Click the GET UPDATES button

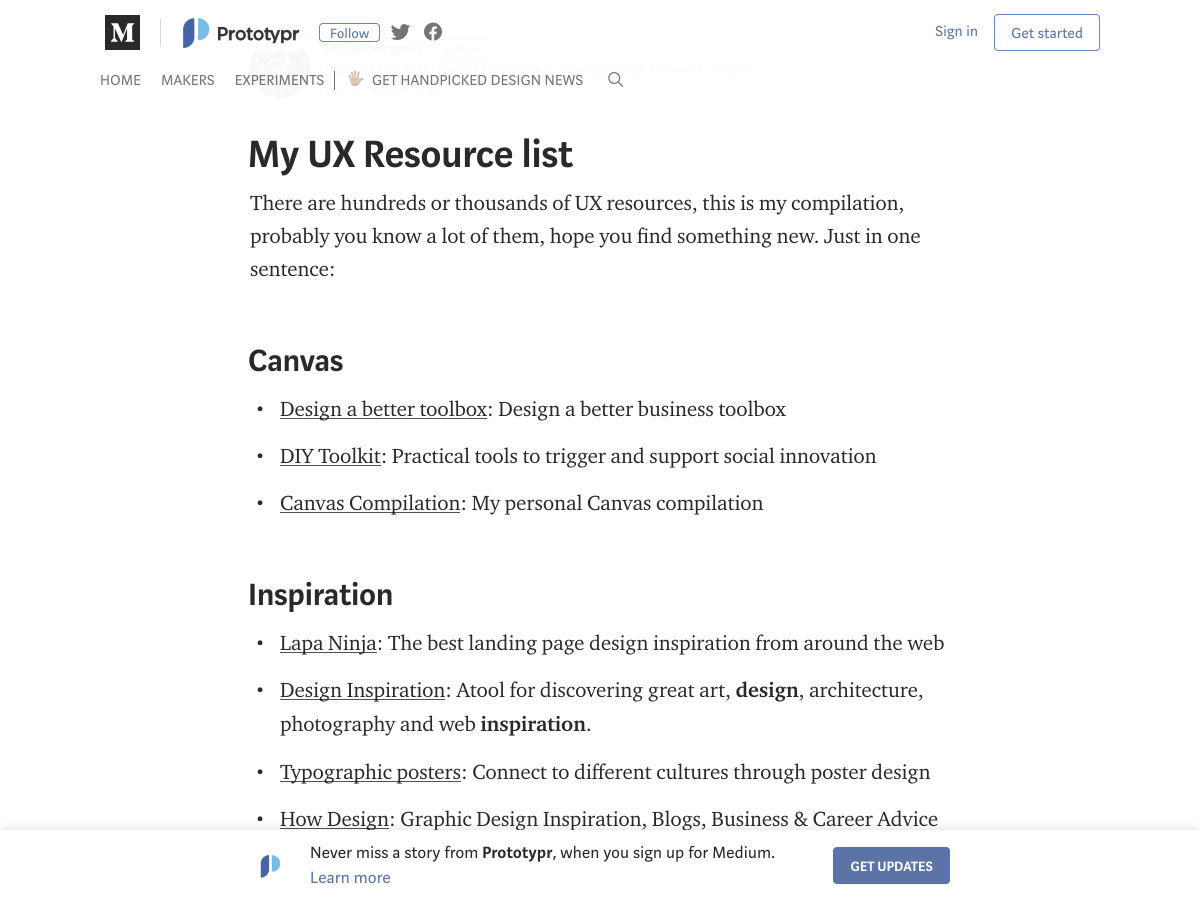891,866
